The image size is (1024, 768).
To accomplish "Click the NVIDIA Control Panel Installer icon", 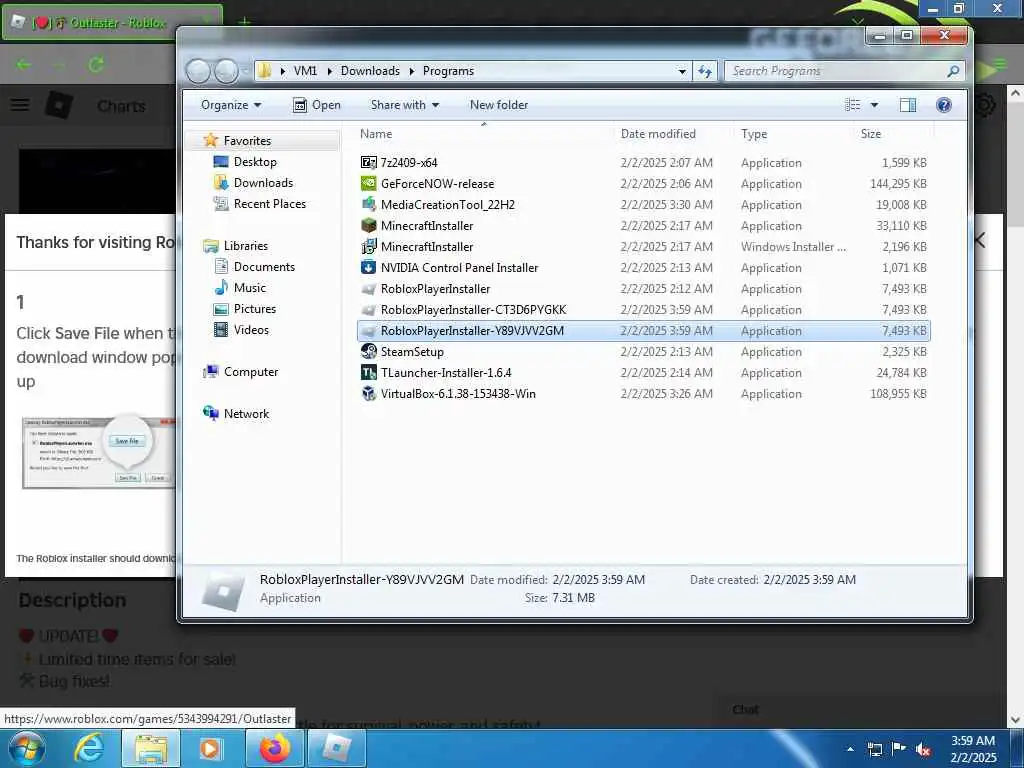I will (368, 267).
